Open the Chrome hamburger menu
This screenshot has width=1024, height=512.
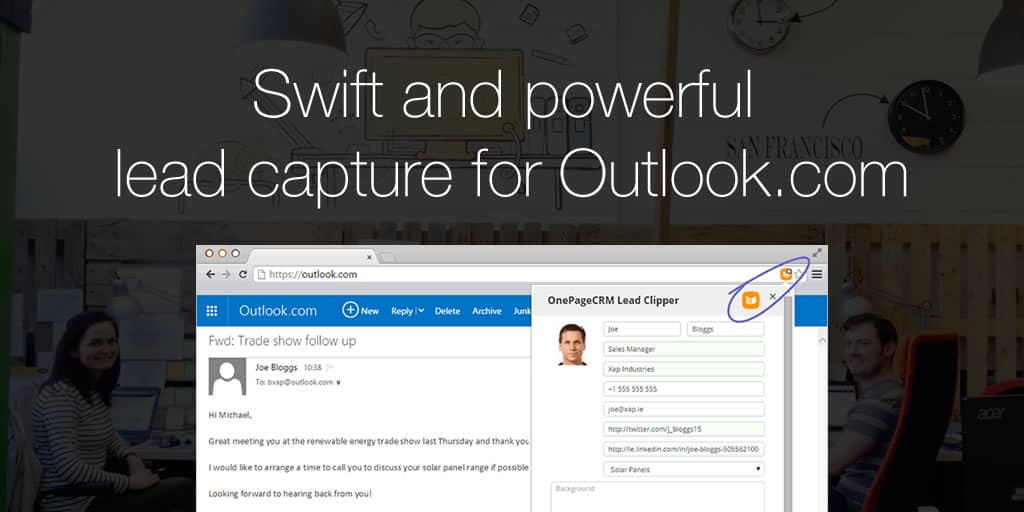817,274
